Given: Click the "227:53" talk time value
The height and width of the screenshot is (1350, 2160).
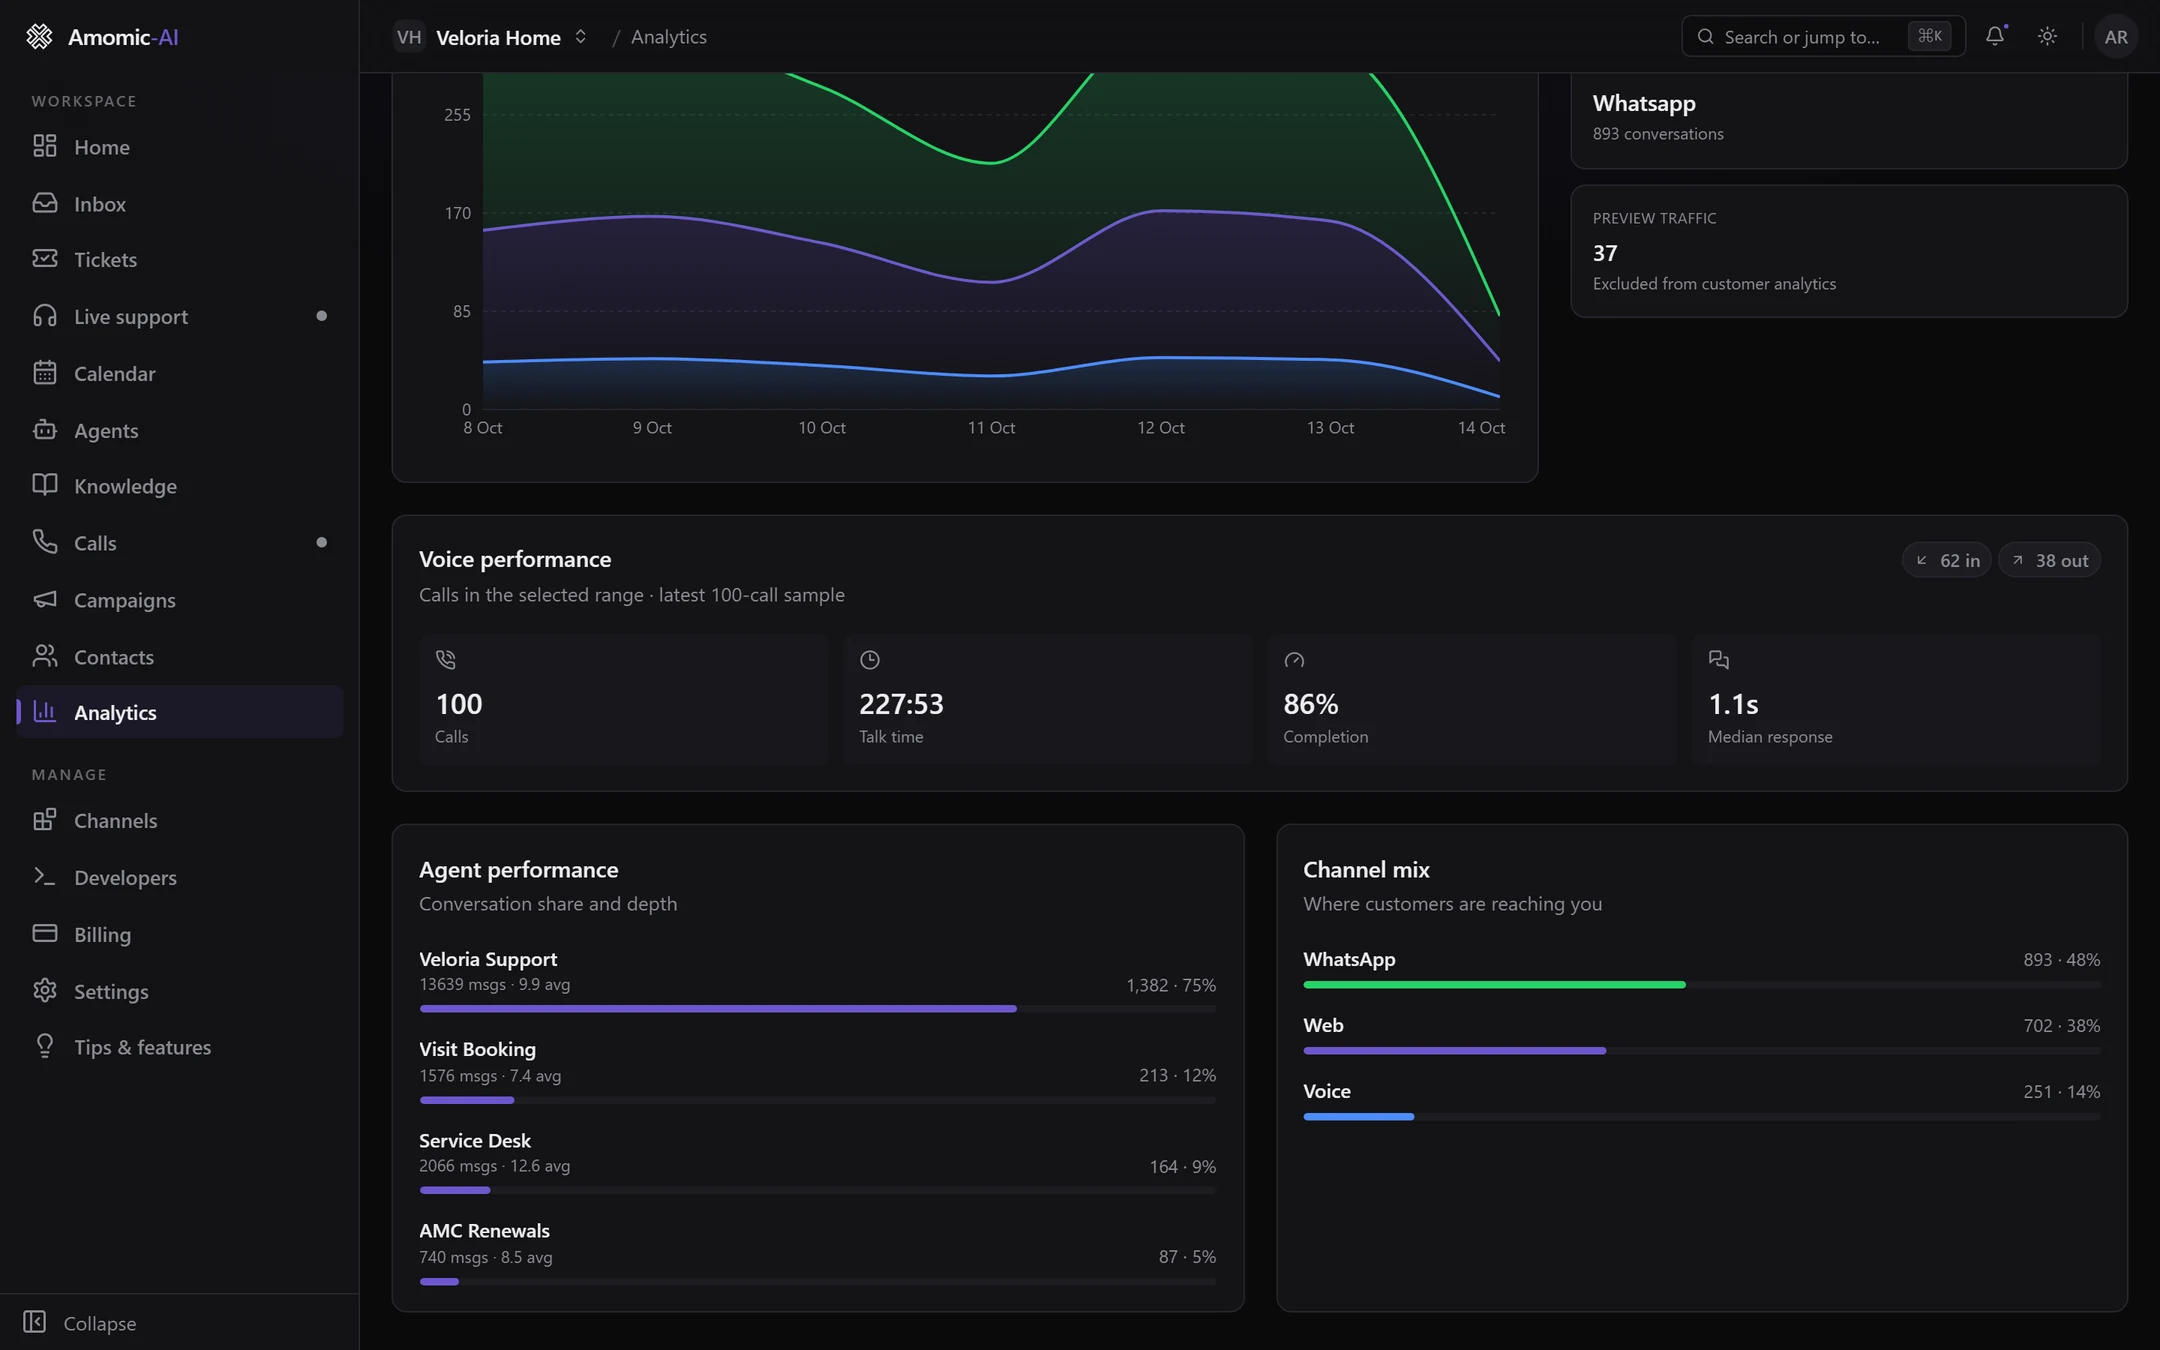Looking at the screenshot, I should pos(901,704).
